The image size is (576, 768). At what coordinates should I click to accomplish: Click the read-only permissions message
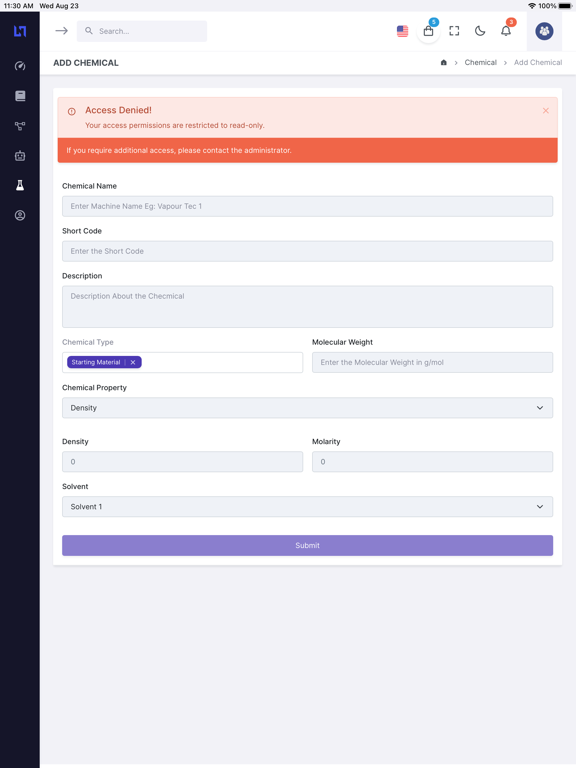point(175,125)
